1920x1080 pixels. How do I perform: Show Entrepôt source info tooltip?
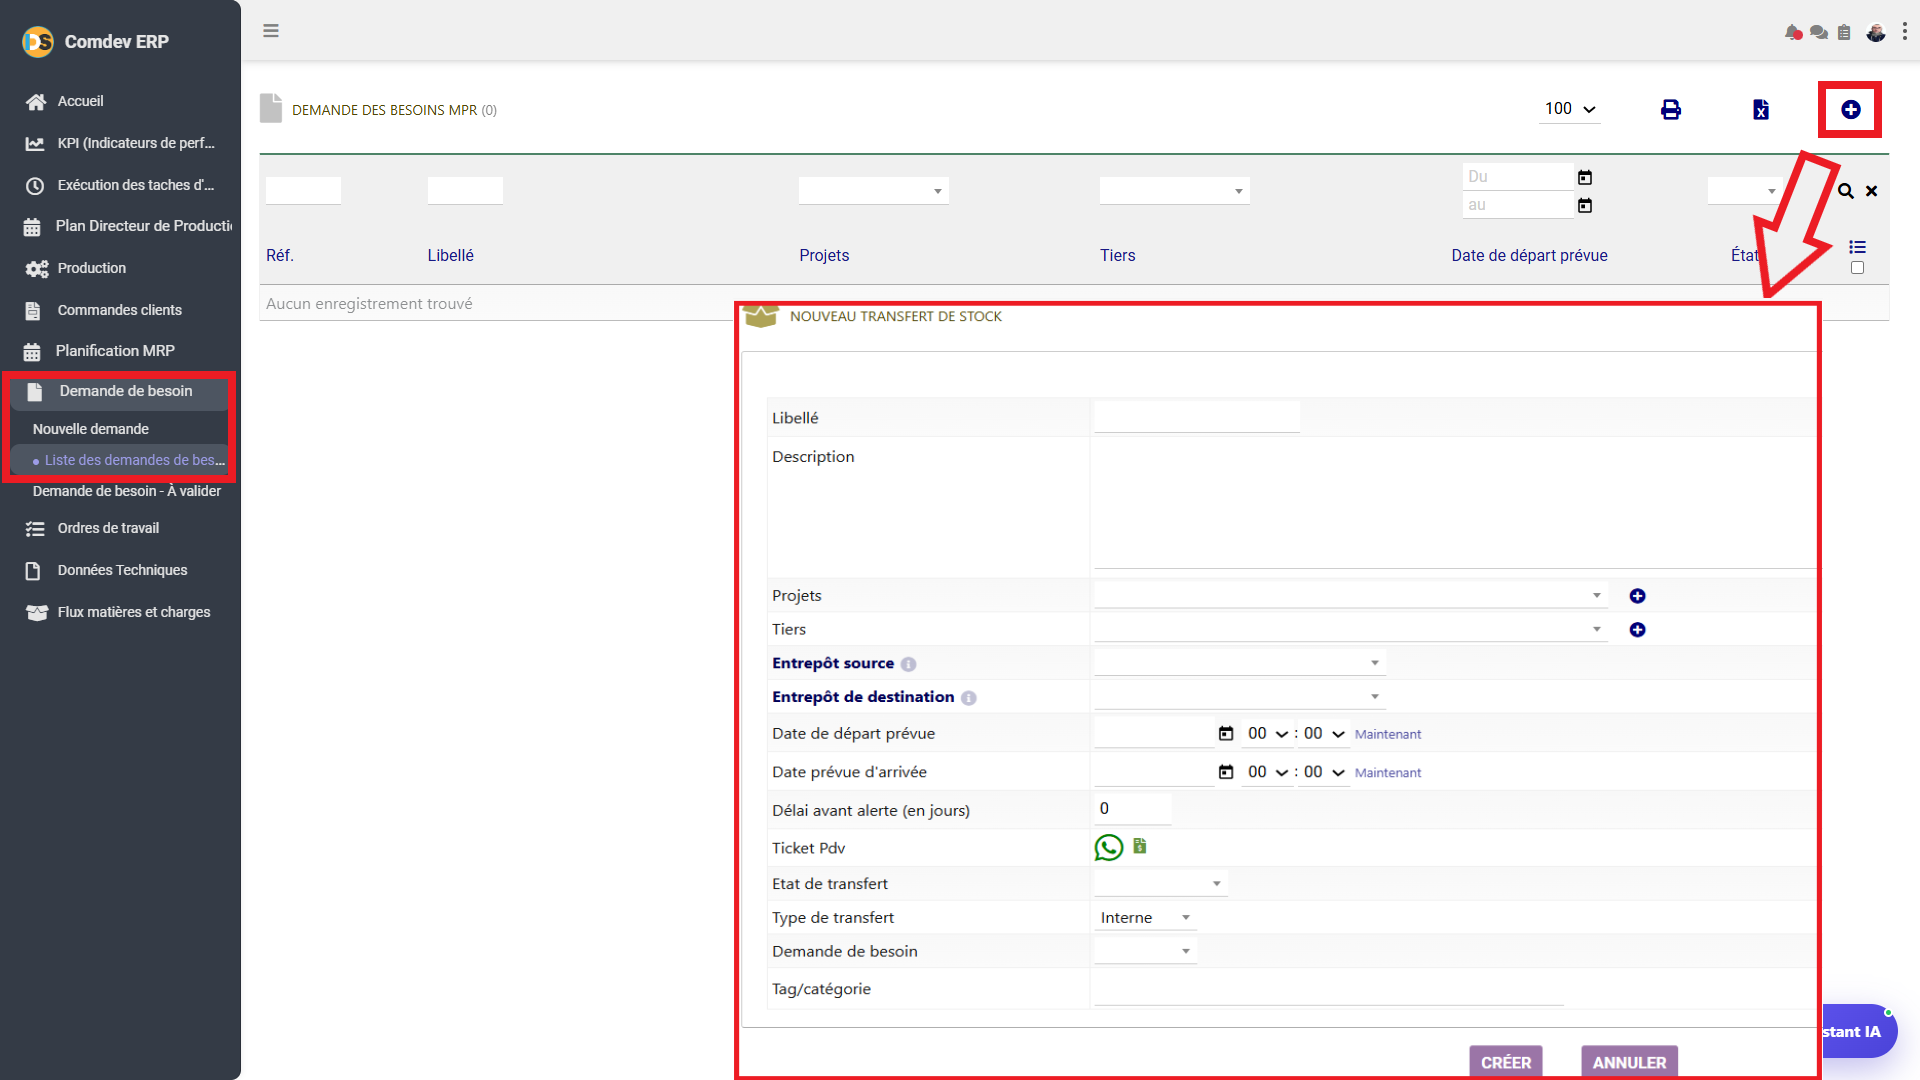[x=908, y=664]
